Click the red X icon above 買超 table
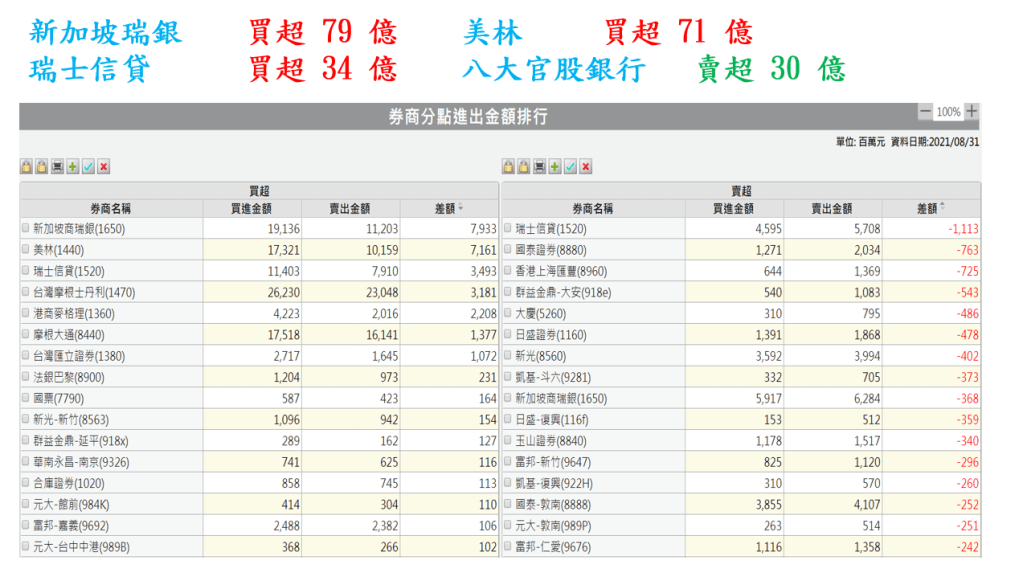Screen dimensions: 1023x585 pos(103,166)
